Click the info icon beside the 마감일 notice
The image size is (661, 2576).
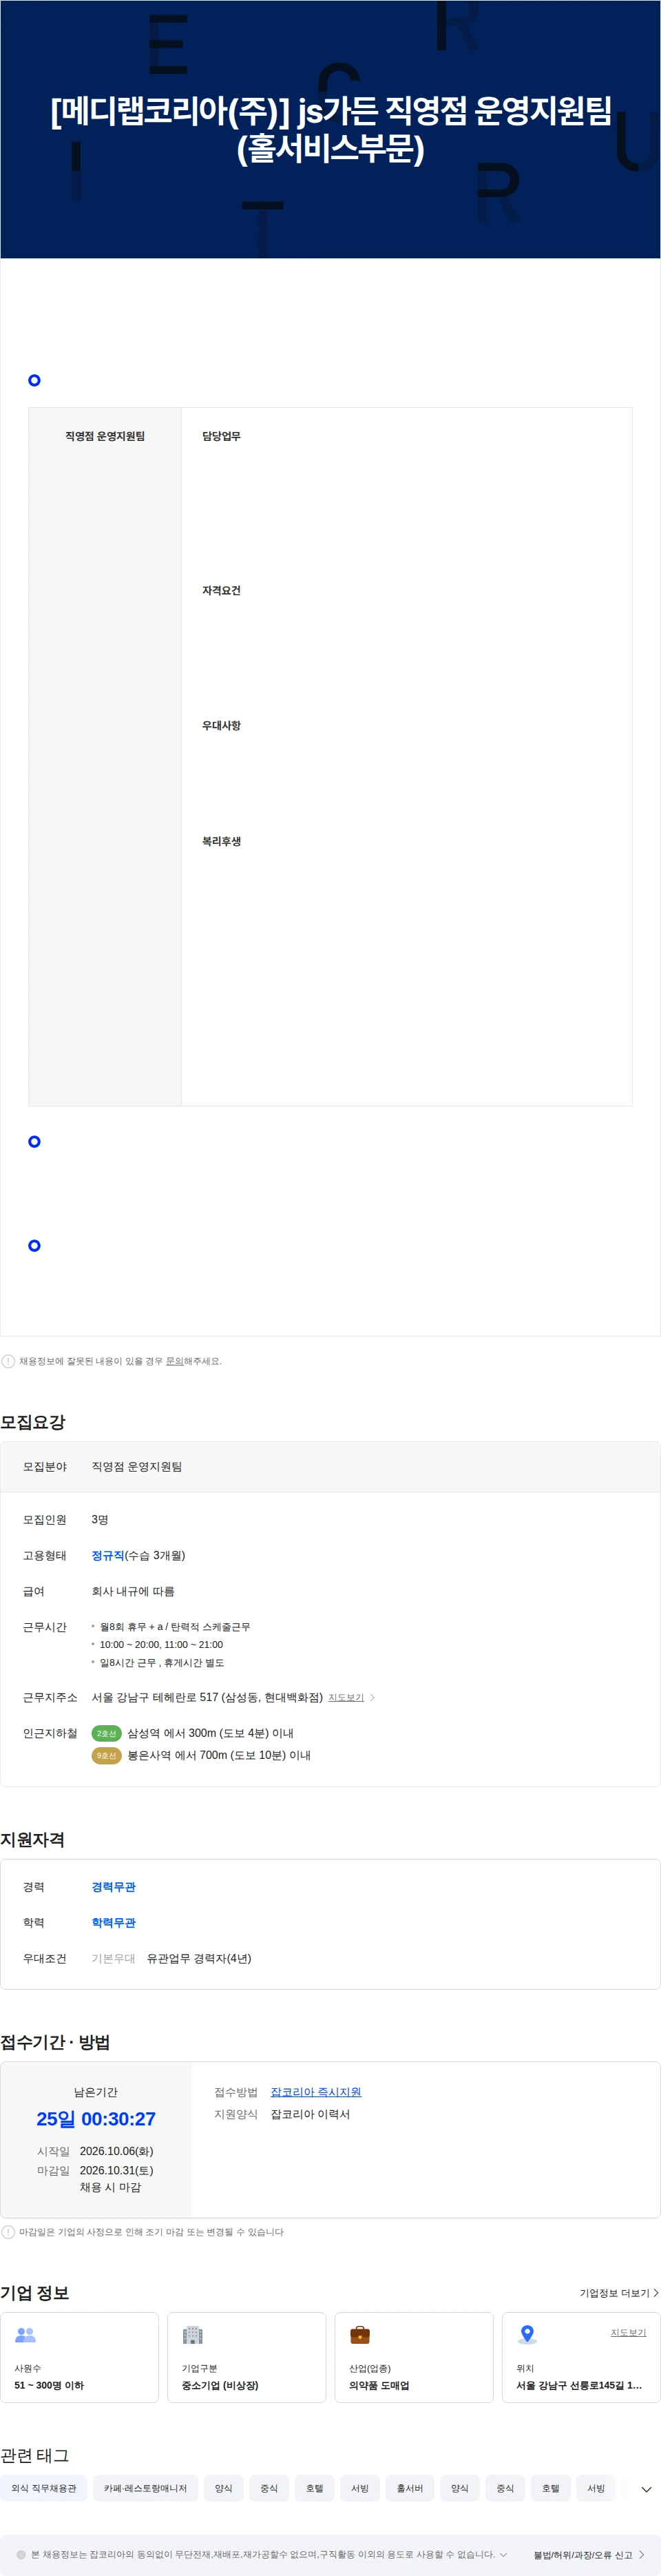(x=8, y=2232)
